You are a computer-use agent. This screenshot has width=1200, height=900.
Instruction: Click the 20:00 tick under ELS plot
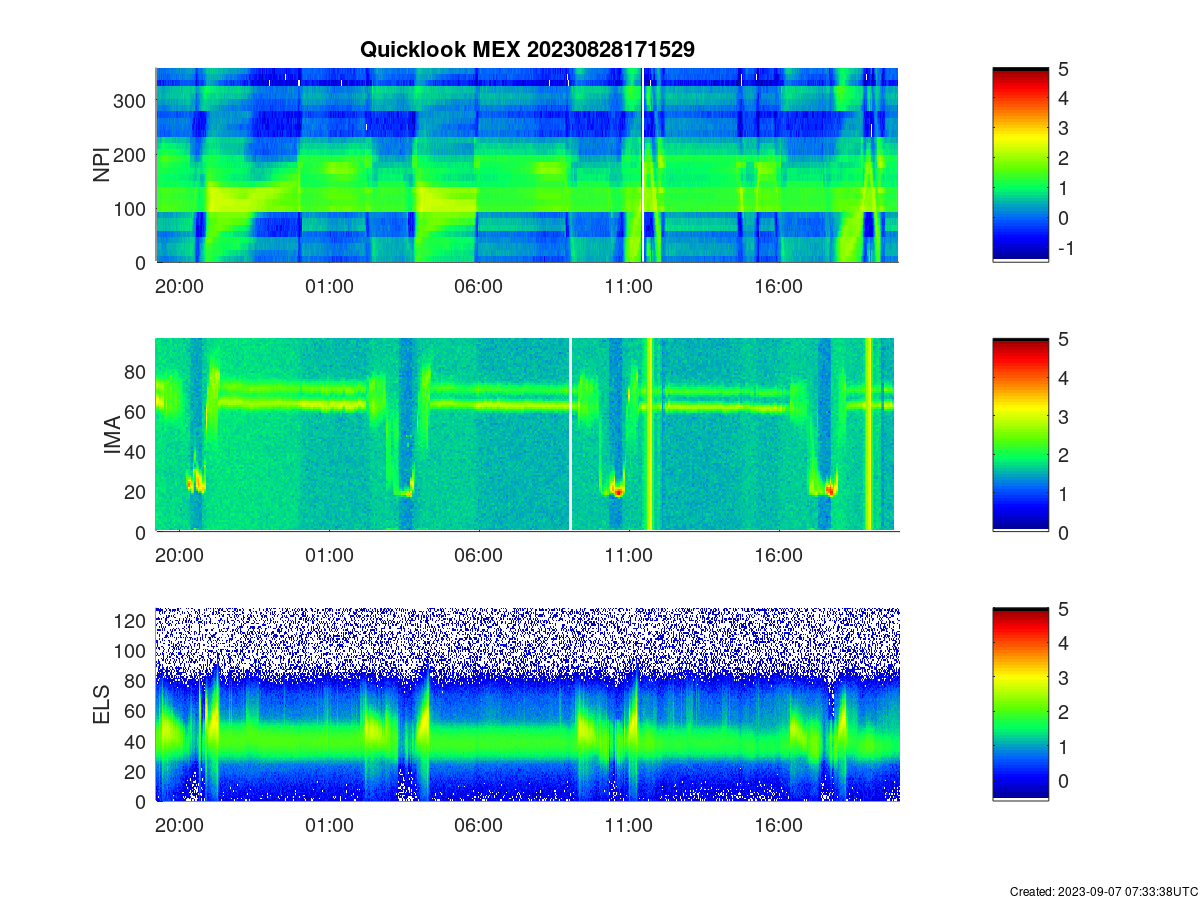pyautogui.click(x=179, y=826)
